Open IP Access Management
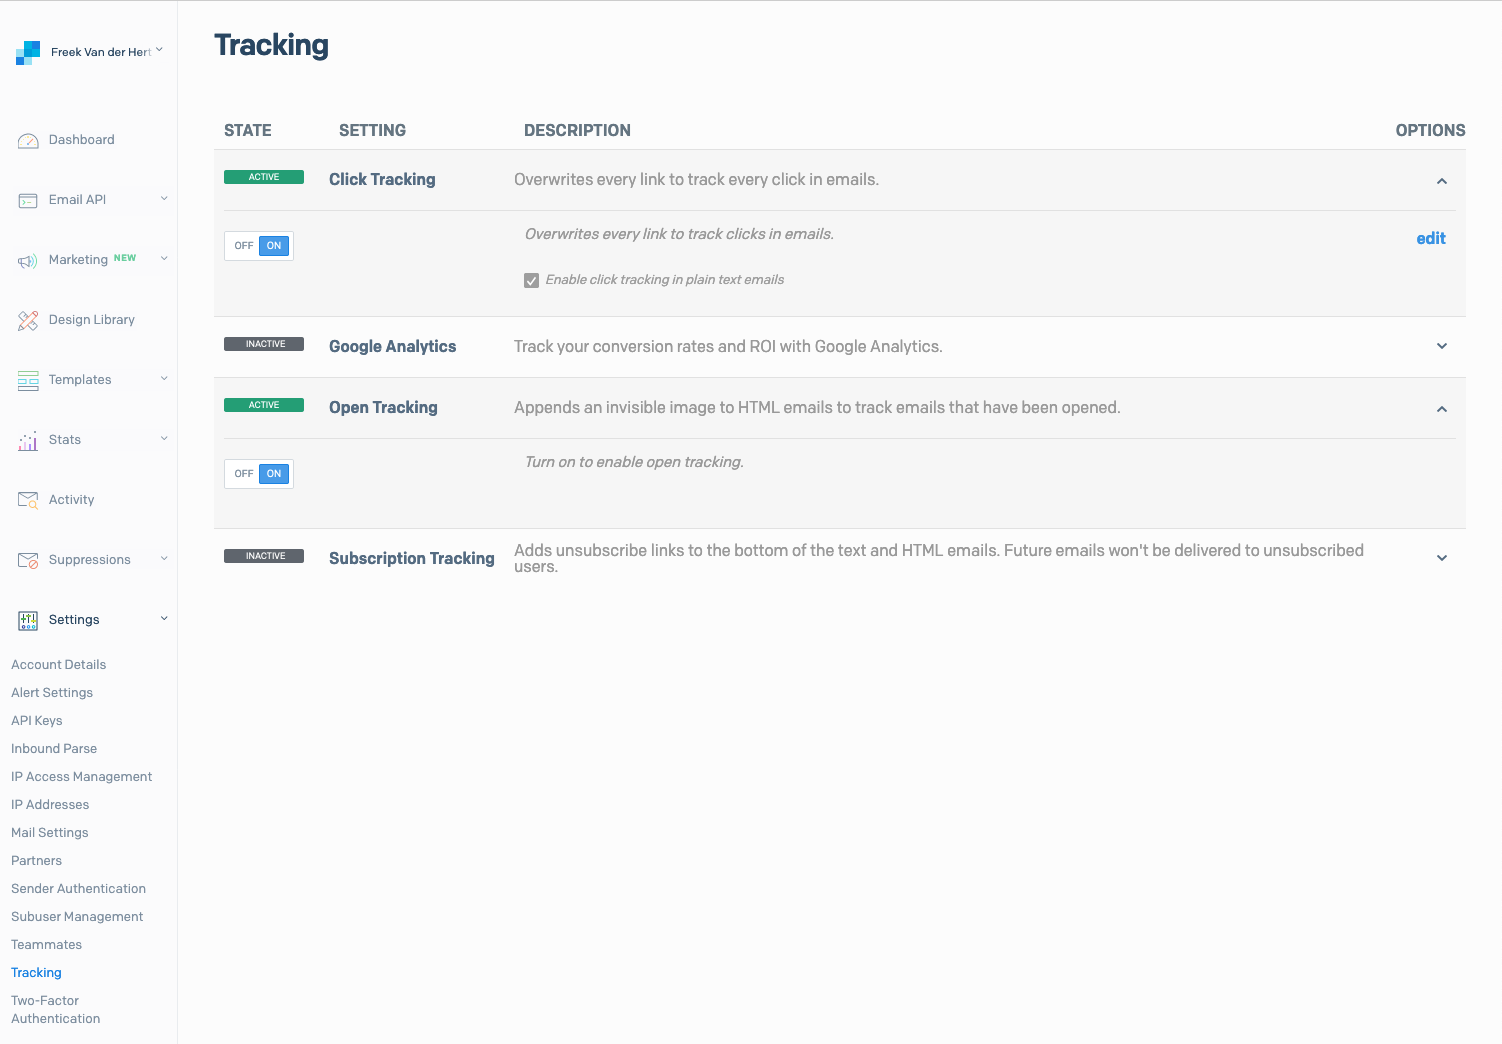This screenshot has height=1044, width=1502. pyautogui.click(x=82, y=777)
